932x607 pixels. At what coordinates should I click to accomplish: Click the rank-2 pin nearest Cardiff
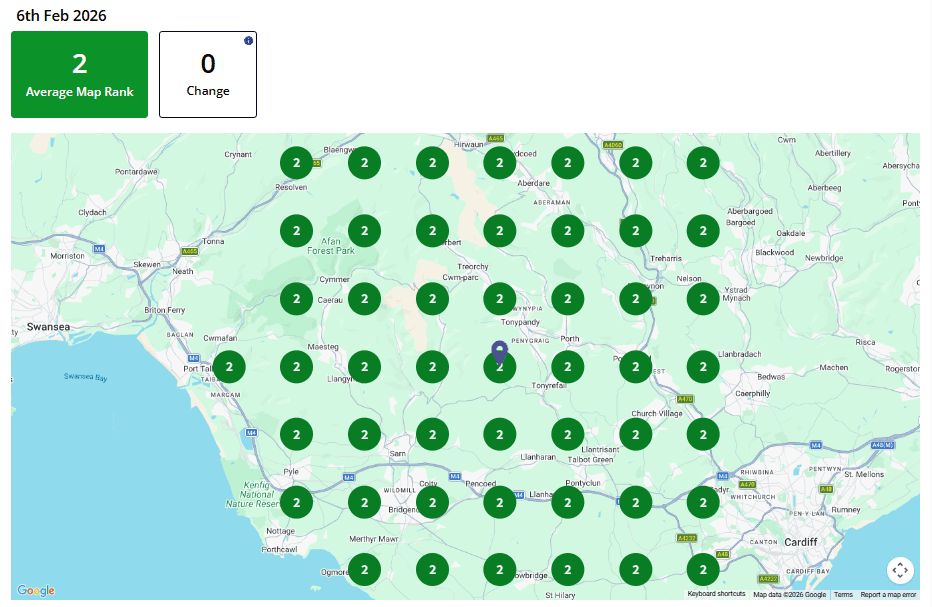click(703, 570)
